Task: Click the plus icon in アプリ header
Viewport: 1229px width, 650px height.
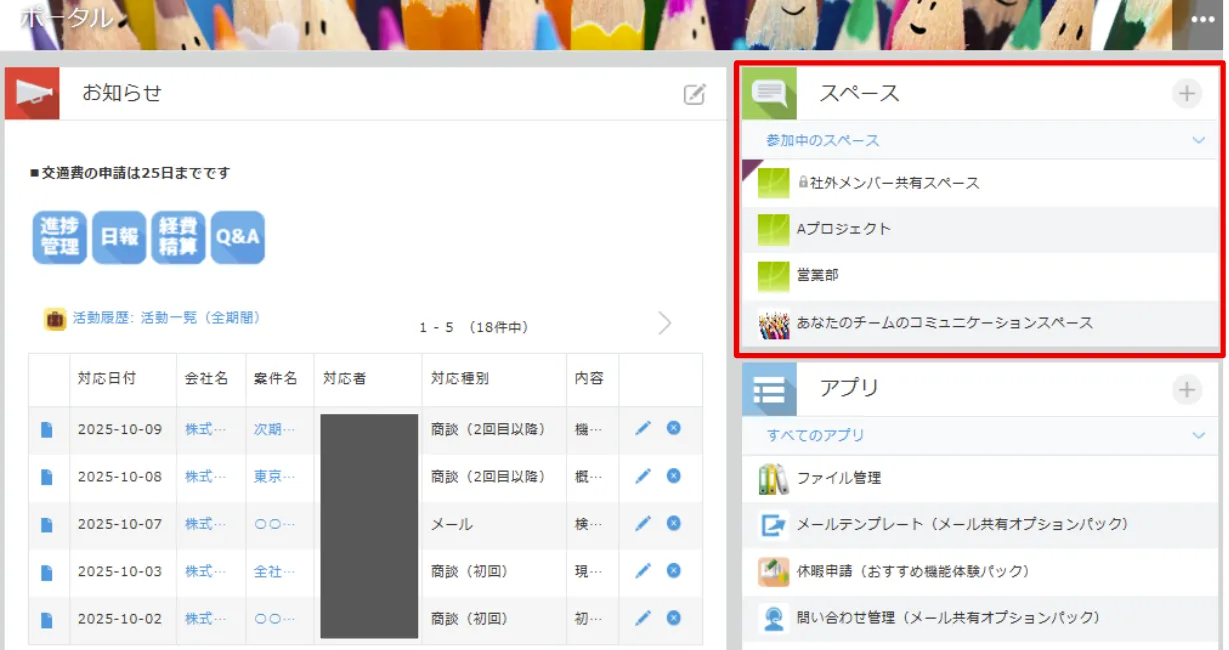Action: [1186, 389]
